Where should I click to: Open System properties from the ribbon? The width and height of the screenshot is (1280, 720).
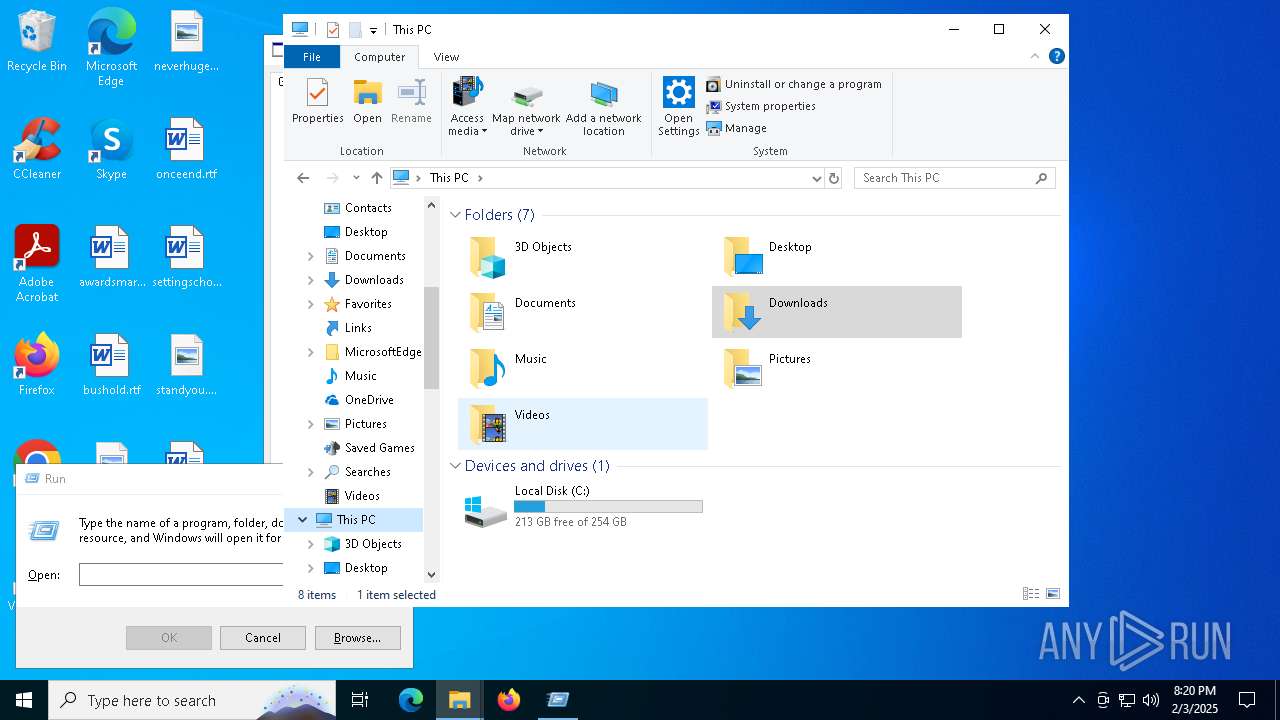(761, 106)
